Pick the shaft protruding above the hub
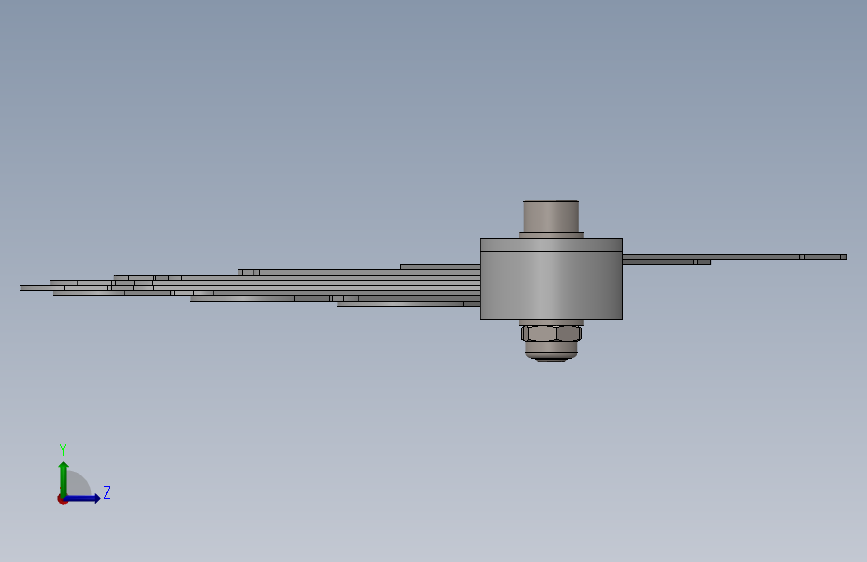The width and height of the screenshot is (867, 562). pyautogui.click(x=551, y=216)
